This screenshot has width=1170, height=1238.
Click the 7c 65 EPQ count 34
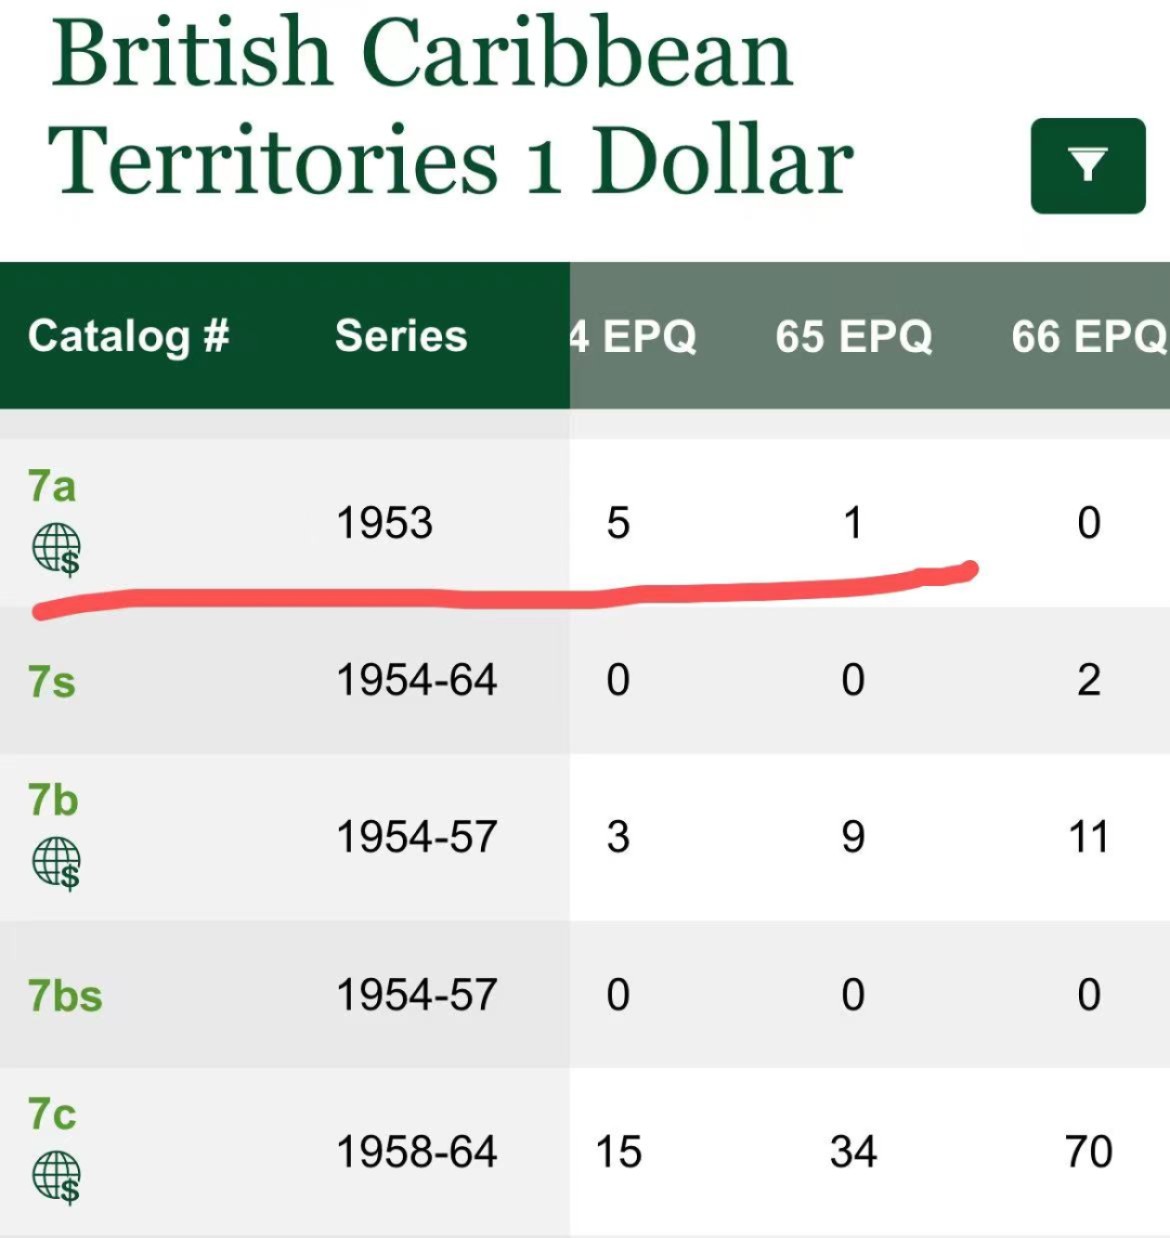pos(853,1152)
